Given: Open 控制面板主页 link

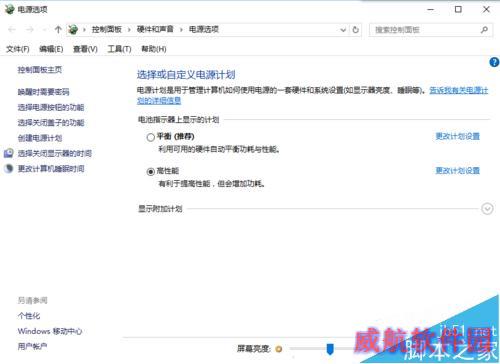Looking at the screenshot, I should [40, 70].
